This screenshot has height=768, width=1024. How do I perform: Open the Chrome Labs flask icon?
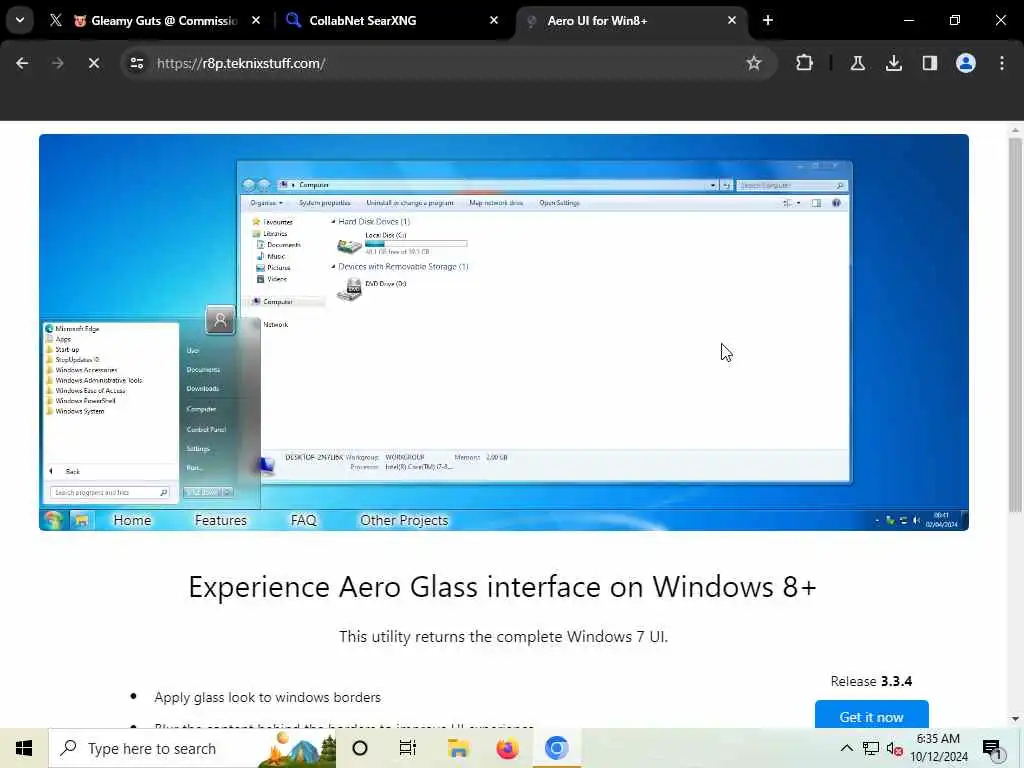point(857,63)
